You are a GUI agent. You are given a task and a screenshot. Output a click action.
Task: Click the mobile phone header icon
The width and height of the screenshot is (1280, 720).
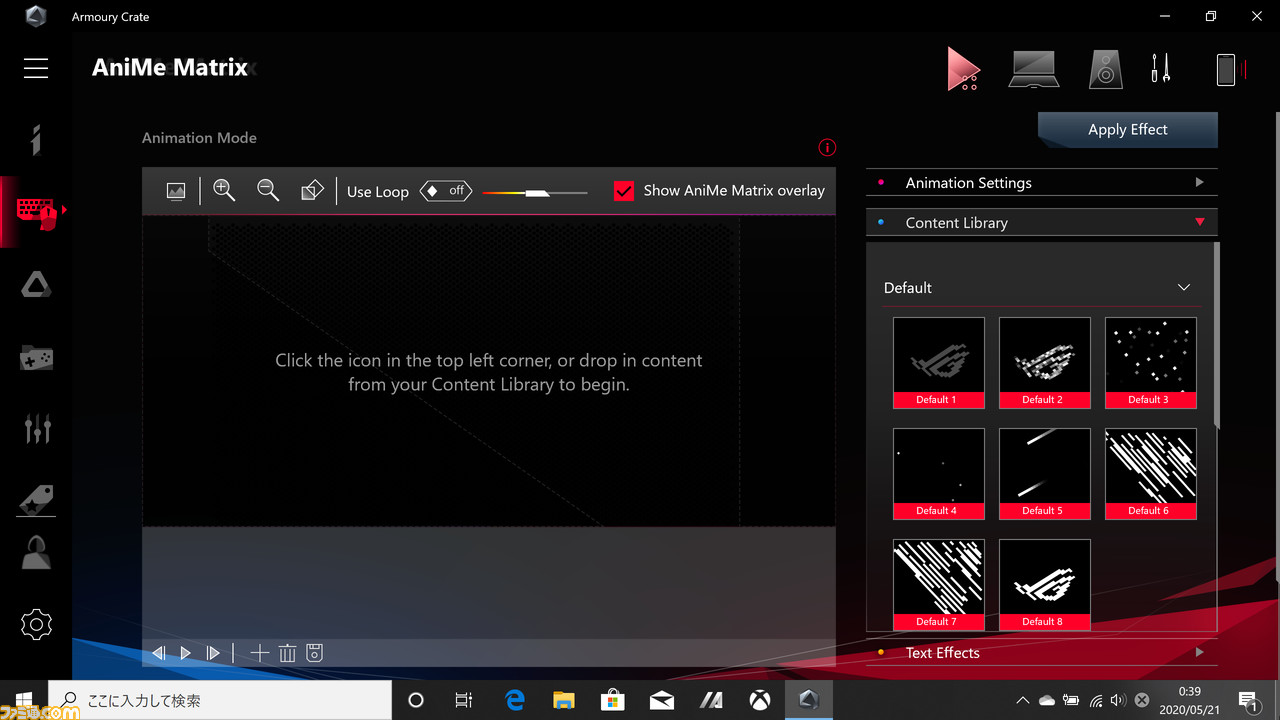1226,69
